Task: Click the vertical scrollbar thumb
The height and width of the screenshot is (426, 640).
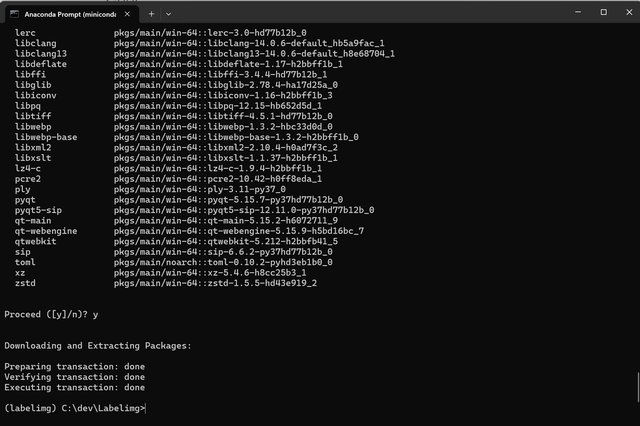Action: pos(638,387)
